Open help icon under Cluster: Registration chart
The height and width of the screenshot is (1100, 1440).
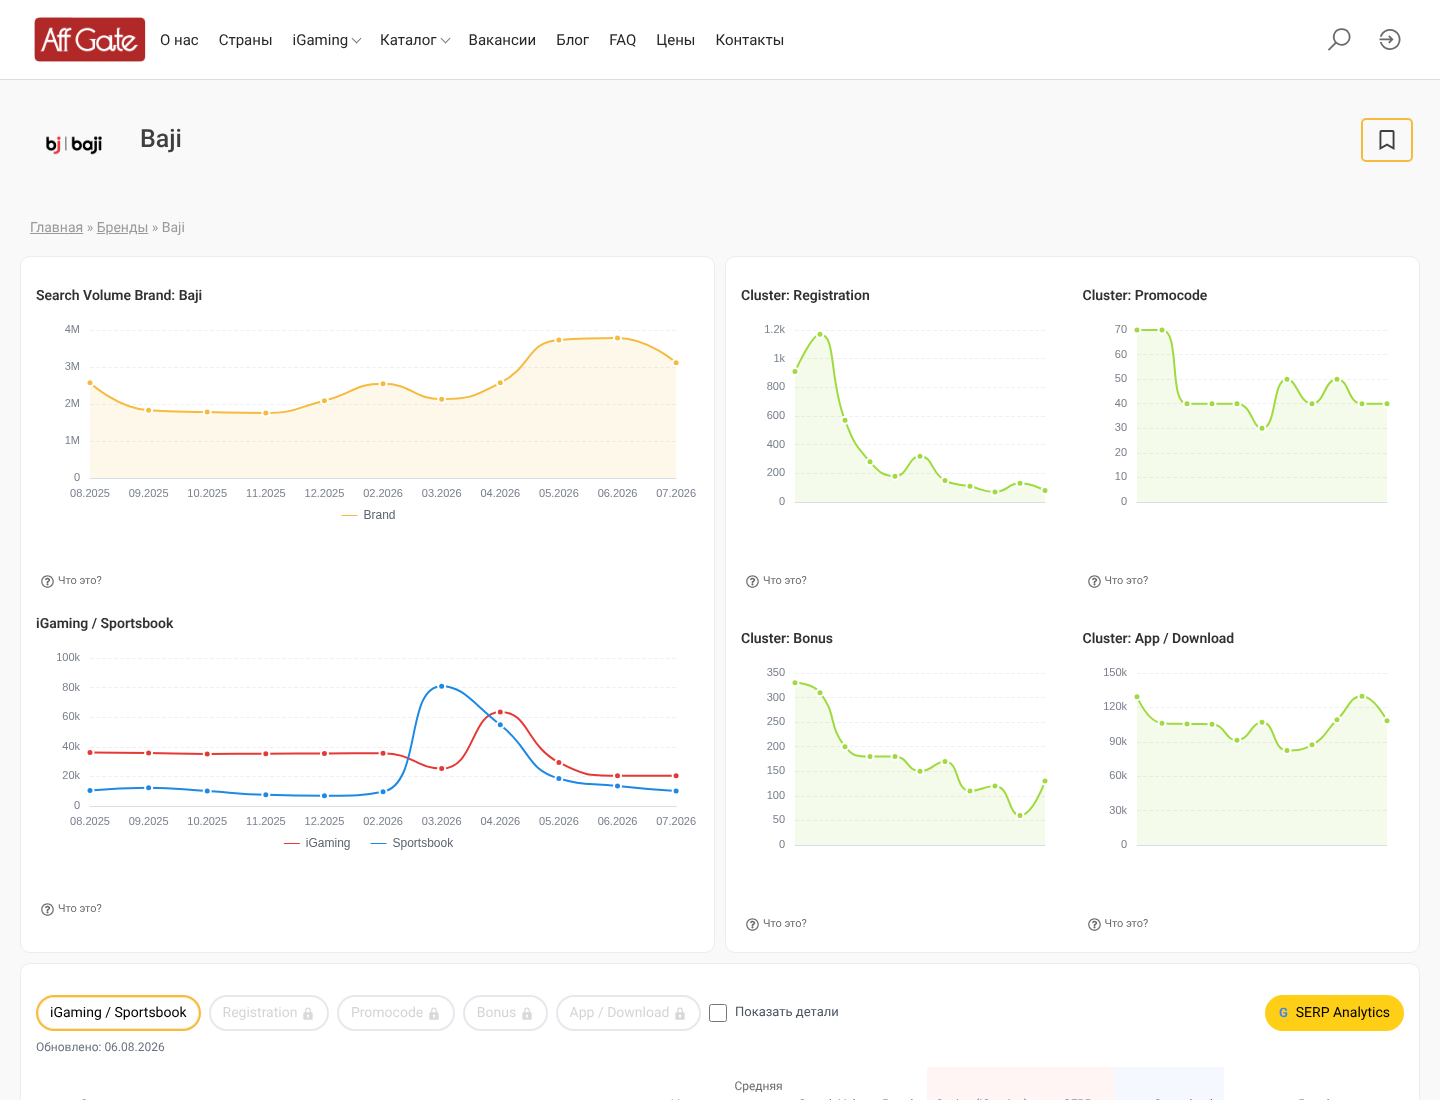tap(752, 581)
